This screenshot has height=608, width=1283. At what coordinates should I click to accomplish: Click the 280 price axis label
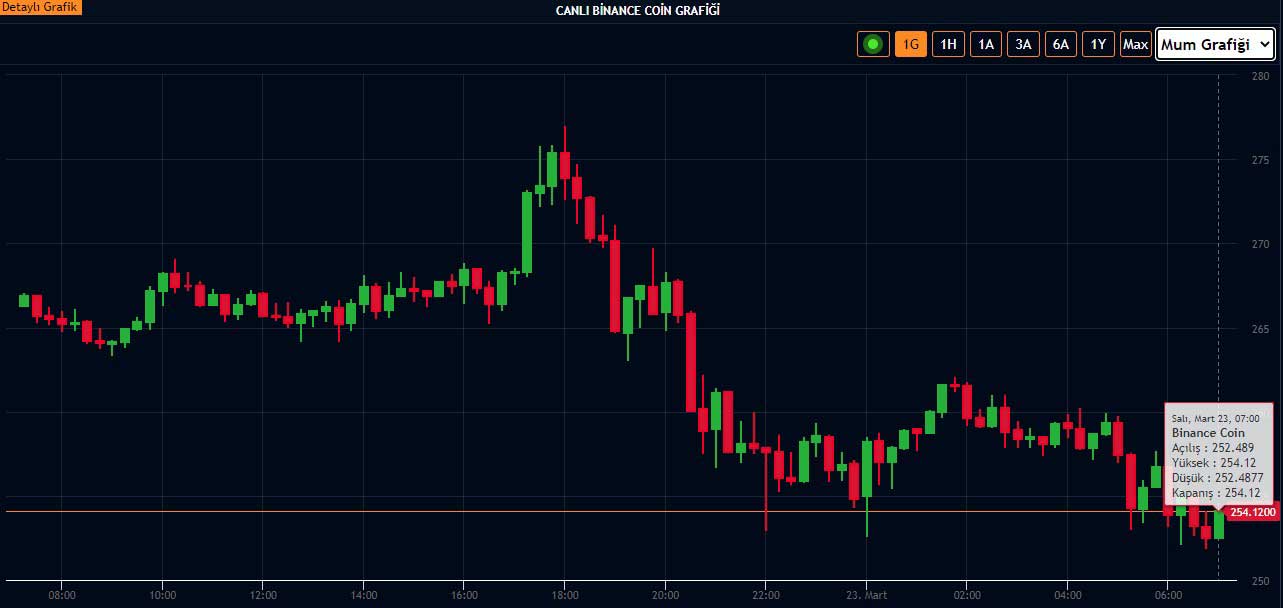(1259, 76)
